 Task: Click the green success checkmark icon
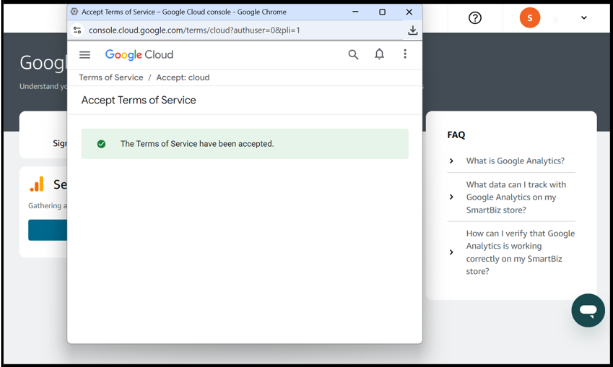pos(101,144)
